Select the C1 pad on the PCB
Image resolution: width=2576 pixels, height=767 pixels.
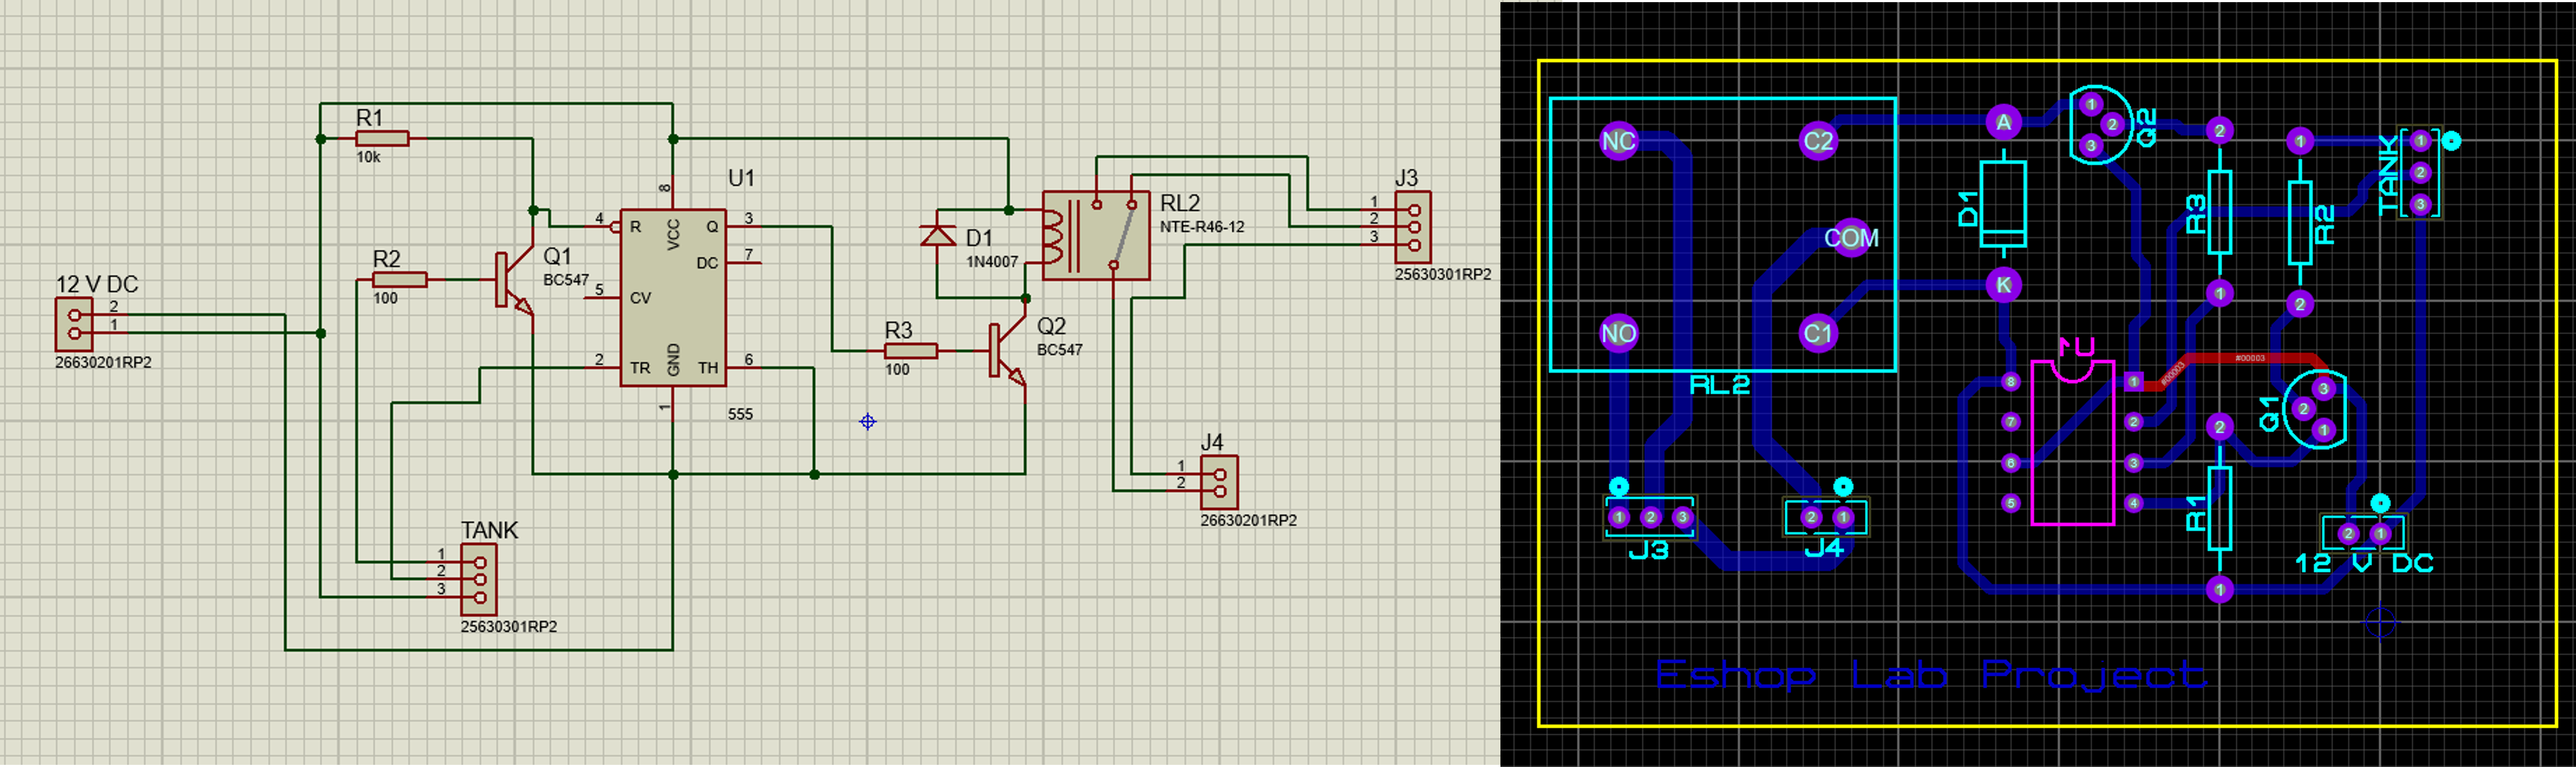click(1817, 333)
